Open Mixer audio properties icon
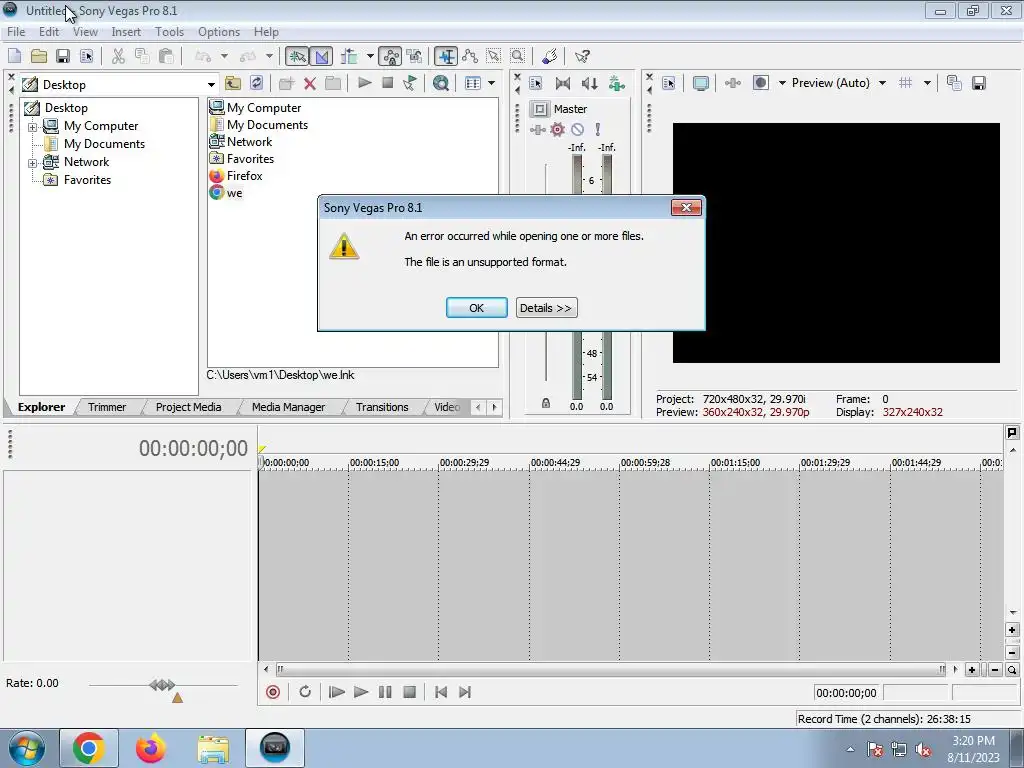The image size is (1024, 768). pos(536,83)
